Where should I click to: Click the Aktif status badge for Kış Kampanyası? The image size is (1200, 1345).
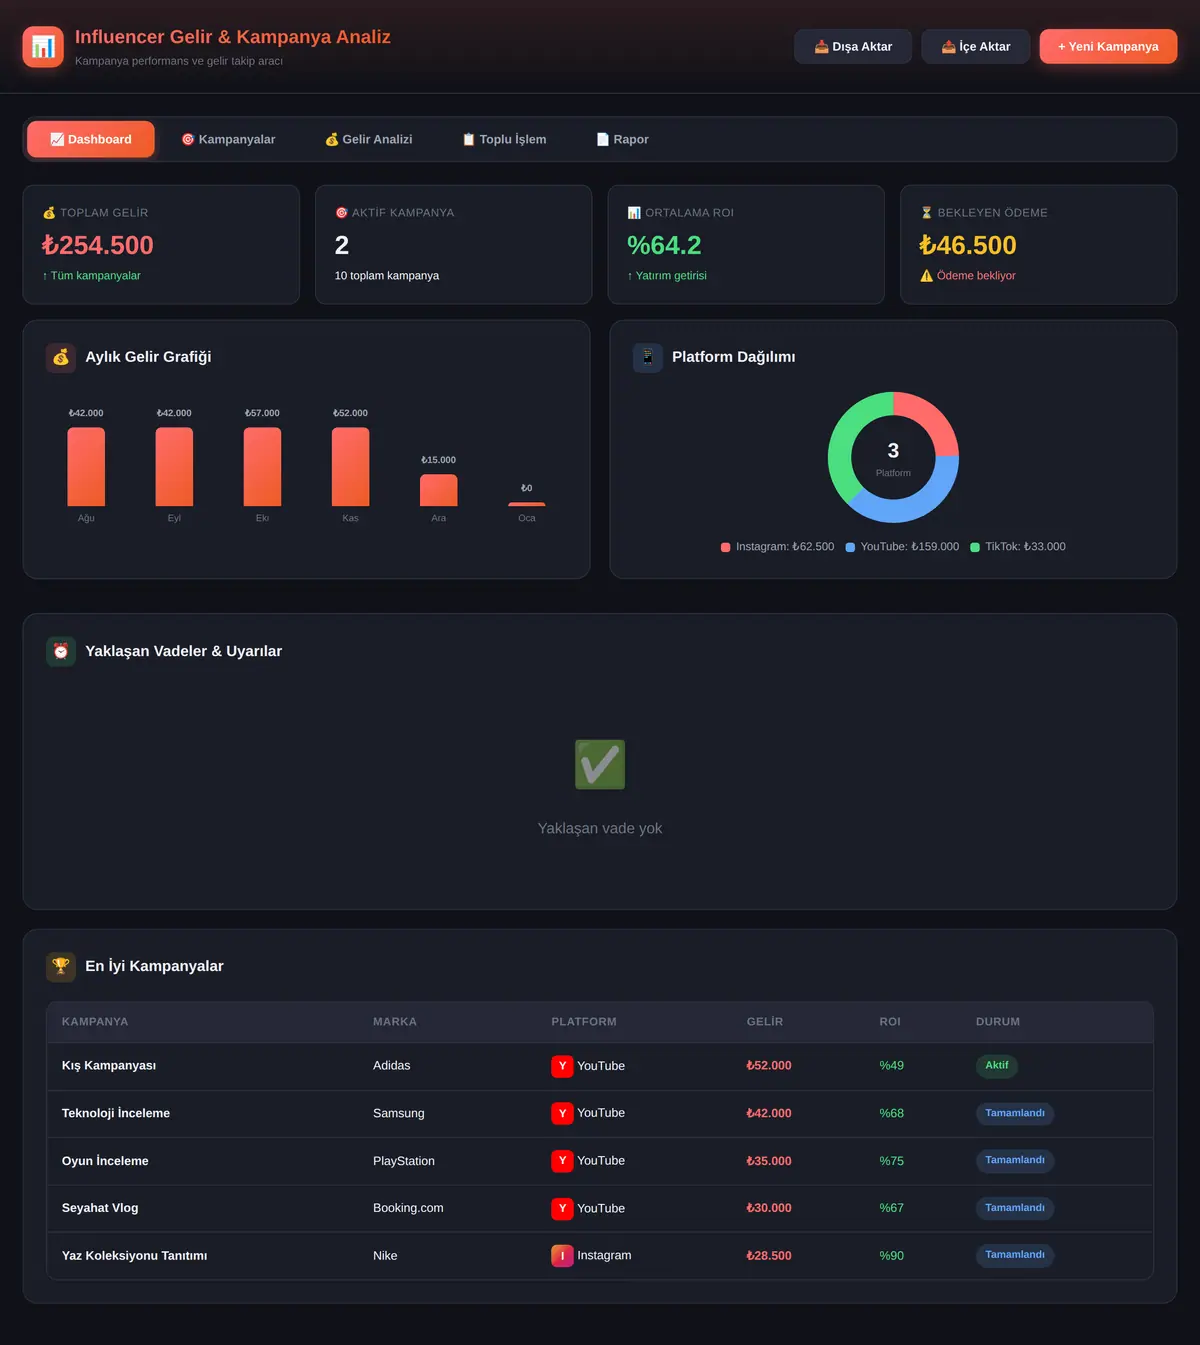click(997, 1066)
